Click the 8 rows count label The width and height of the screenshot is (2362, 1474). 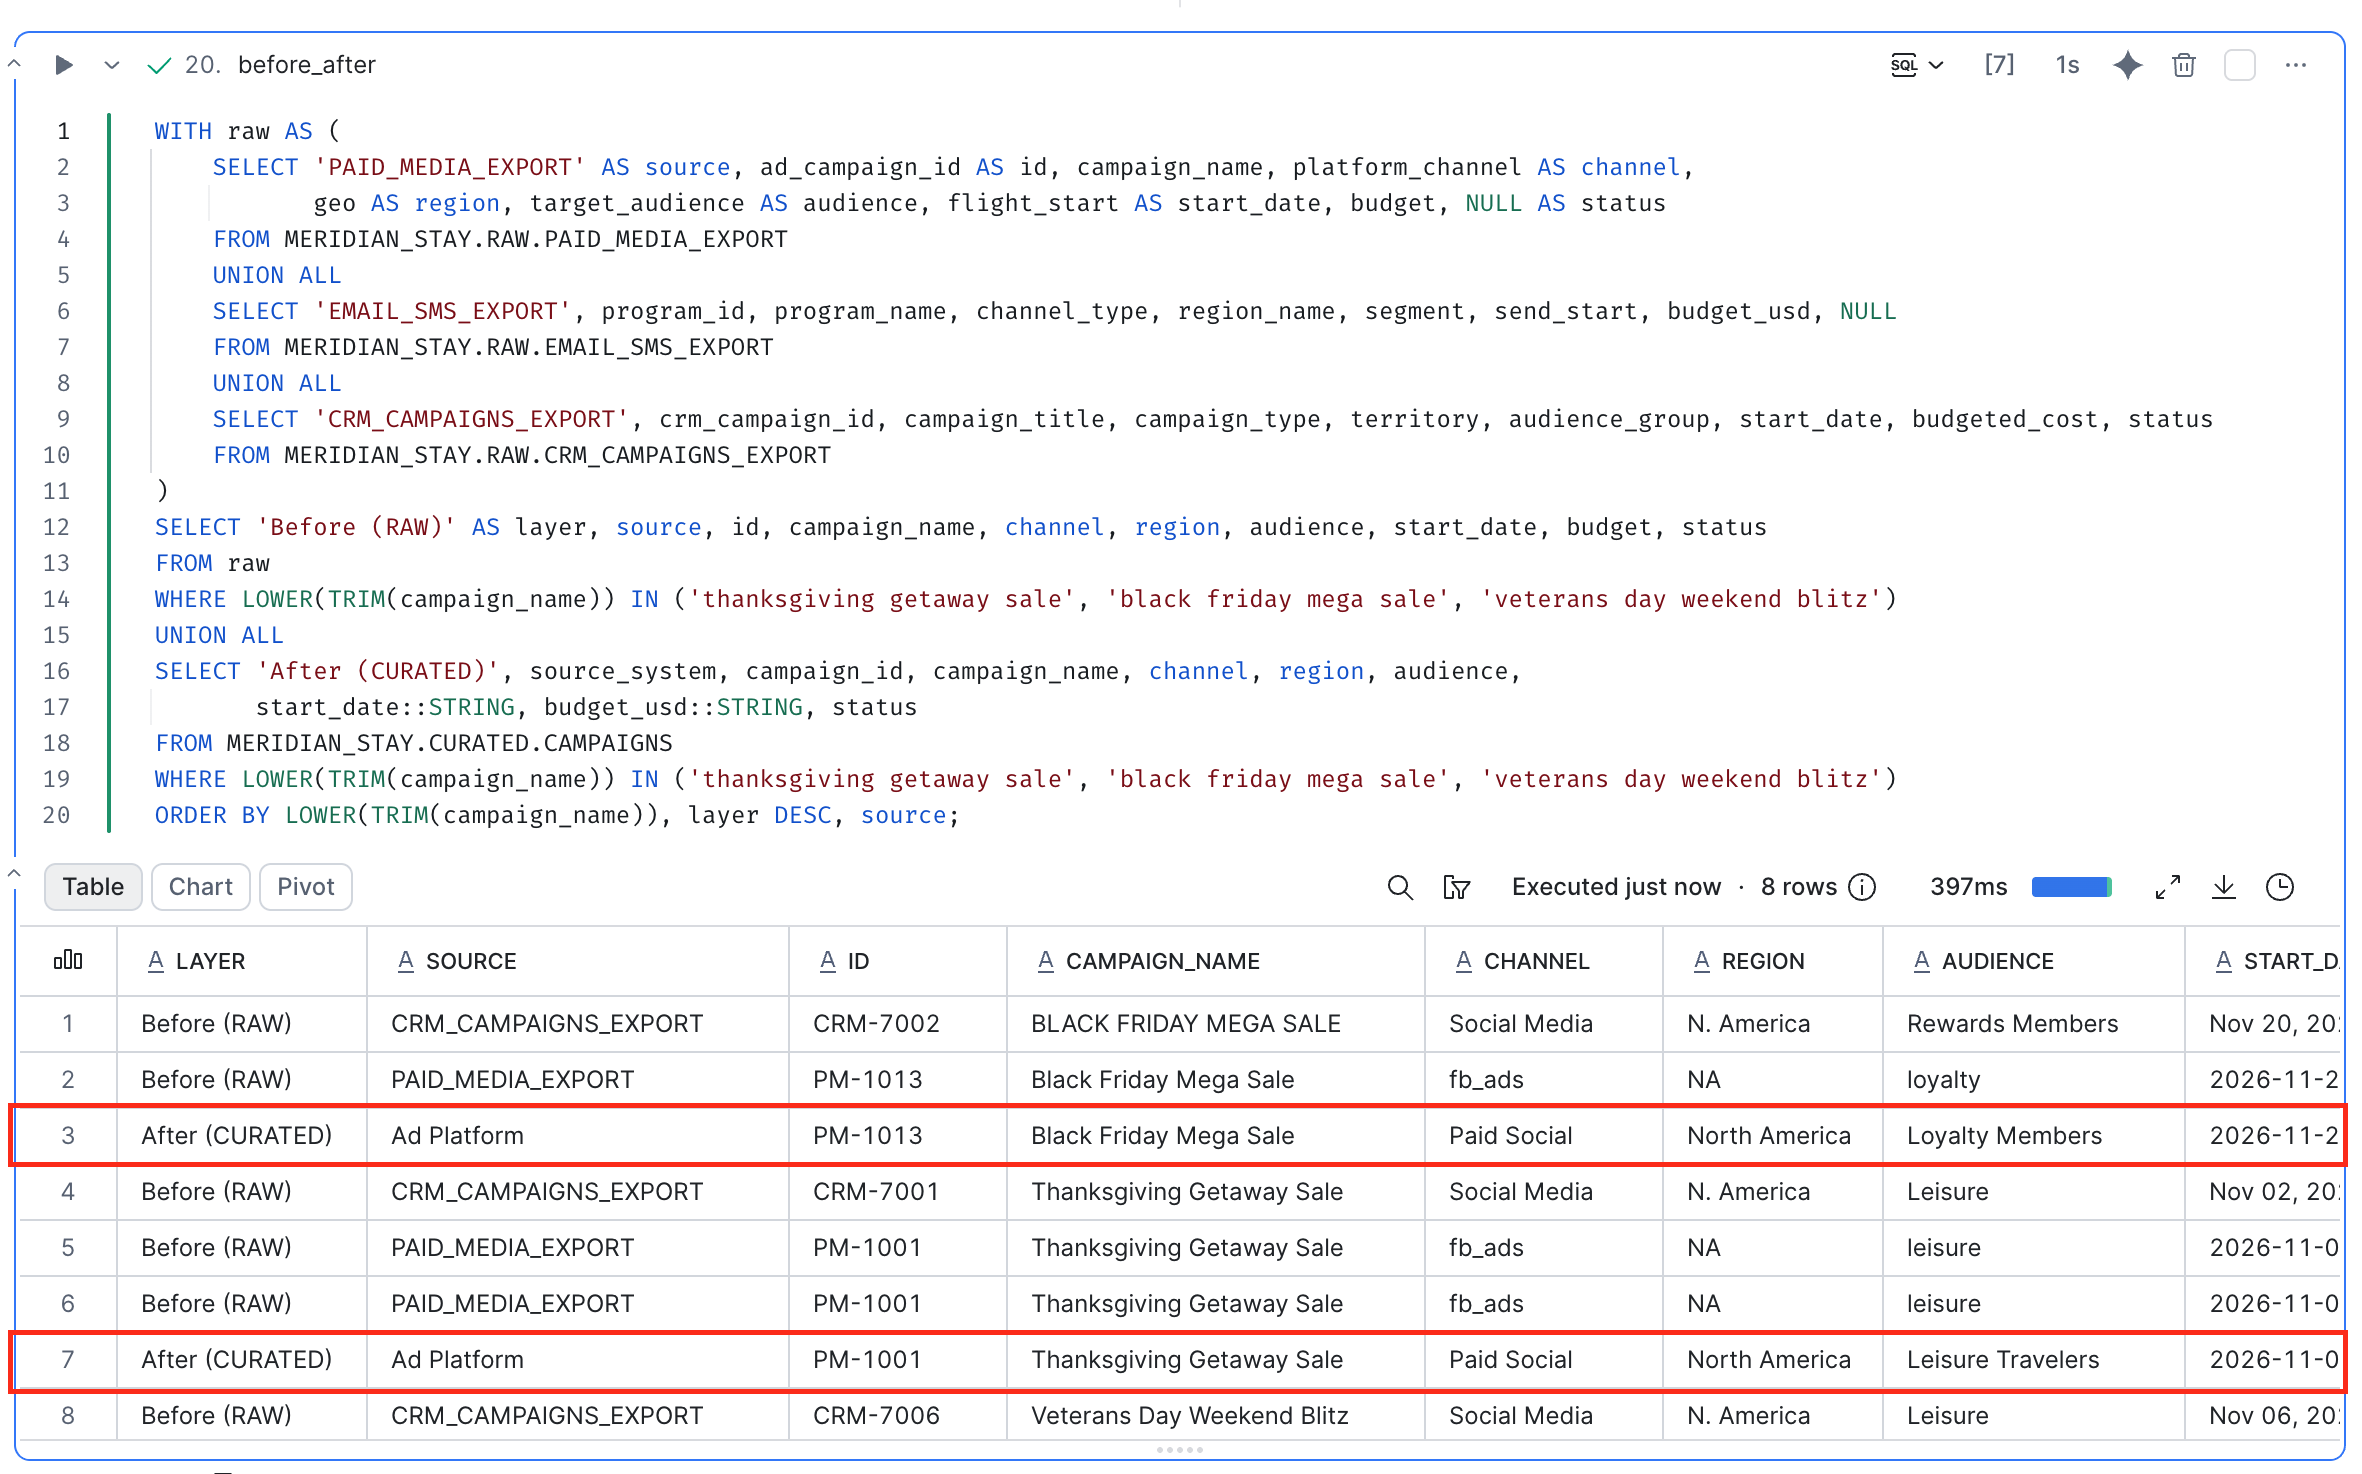tap(1799, 887)
